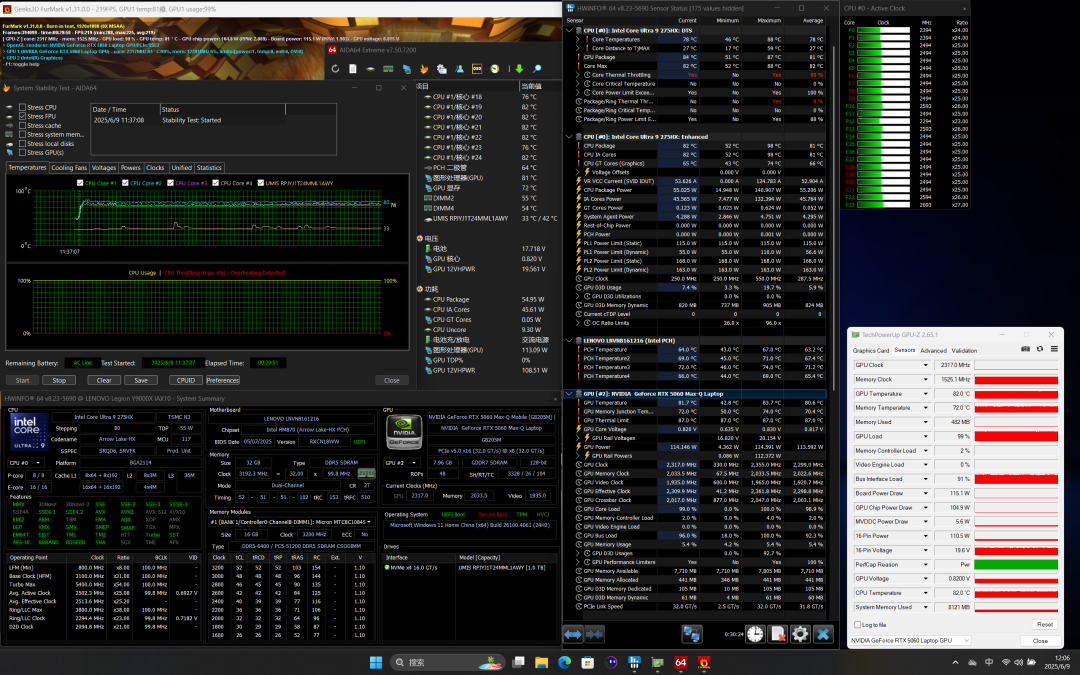Toggle Stress local disks checkbox

click(23, 143)
